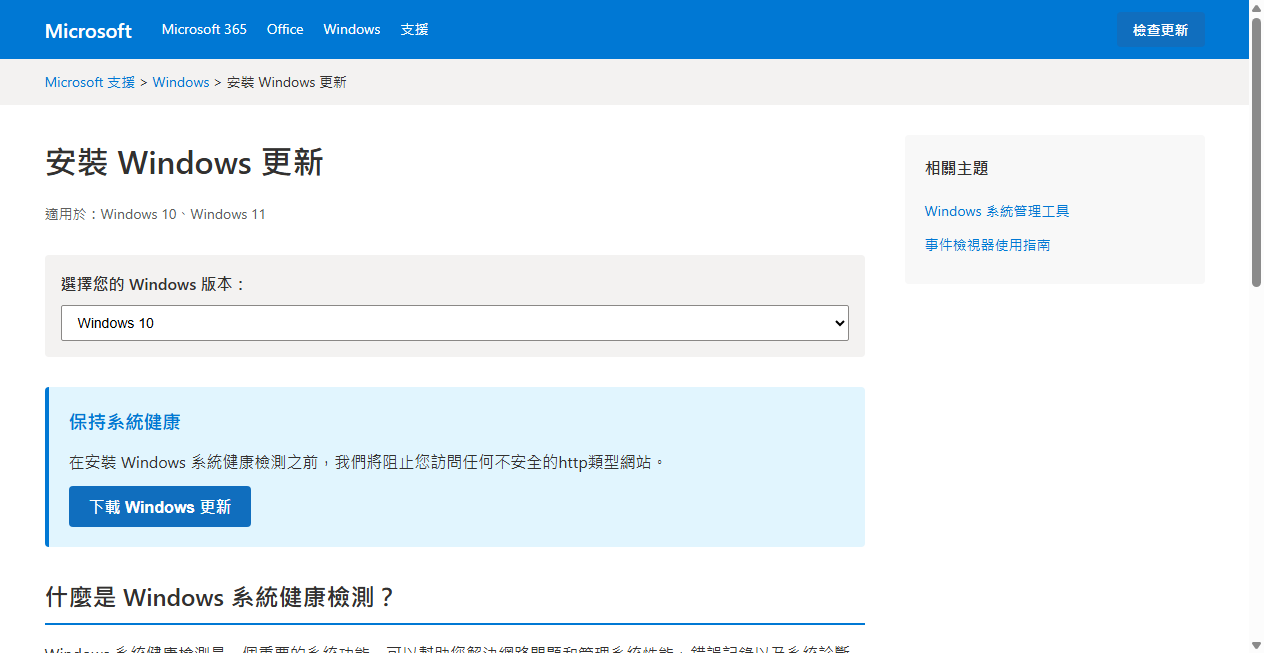Image resolution: width=1264 pixels, height=653 pixels.
Task: Click the 適用於：Windows 10、Windows 11 text
Action: [155, 214]
